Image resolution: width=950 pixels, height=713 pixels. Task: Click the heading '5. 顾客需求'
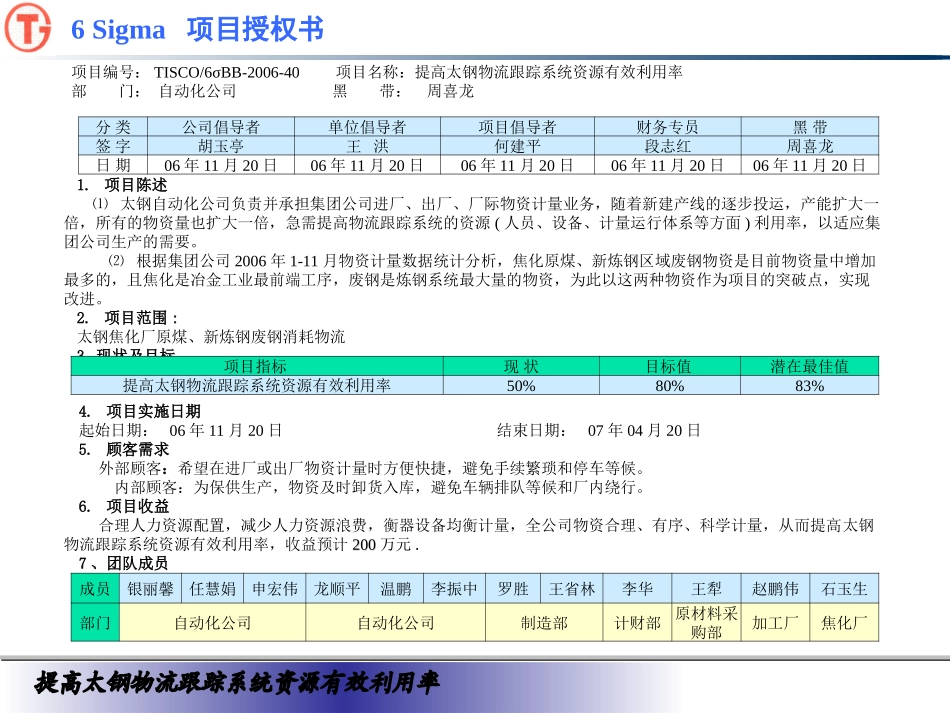[124, 449]
